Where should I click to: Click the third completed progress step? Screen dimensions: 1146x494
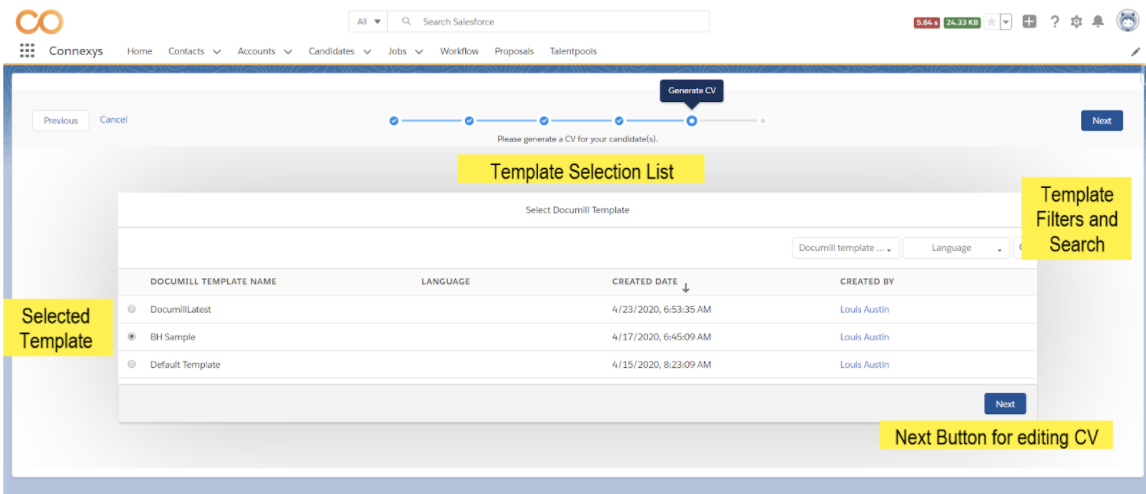coord(544,121)
